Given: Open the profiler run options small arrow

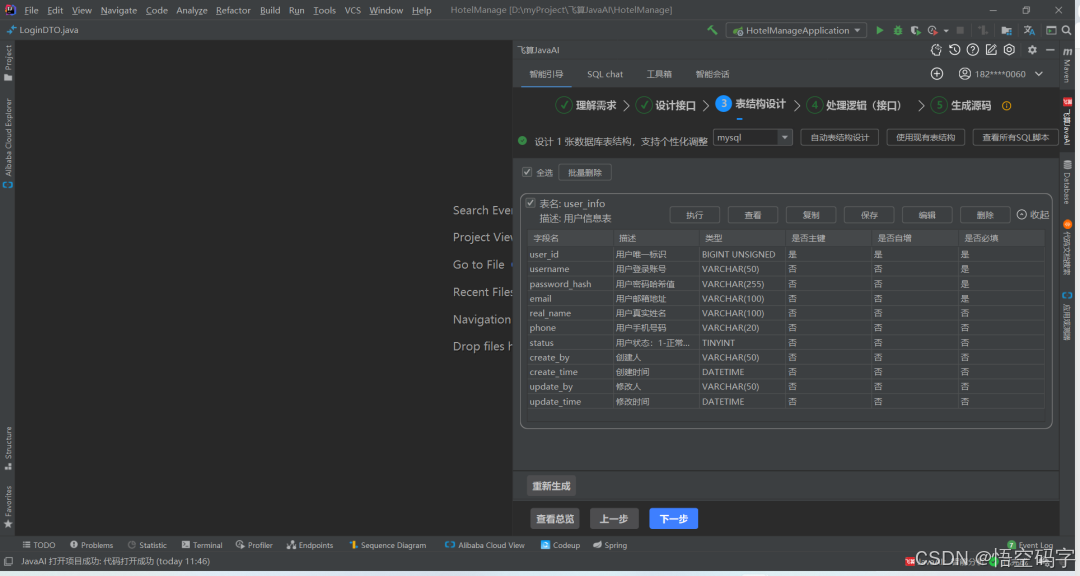Looking at the screenshot, I should click(946, 31).
